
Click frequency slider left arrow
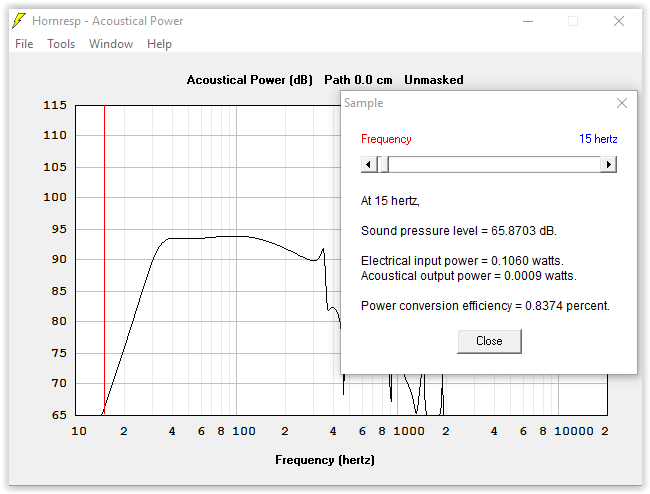click(369, 165)
